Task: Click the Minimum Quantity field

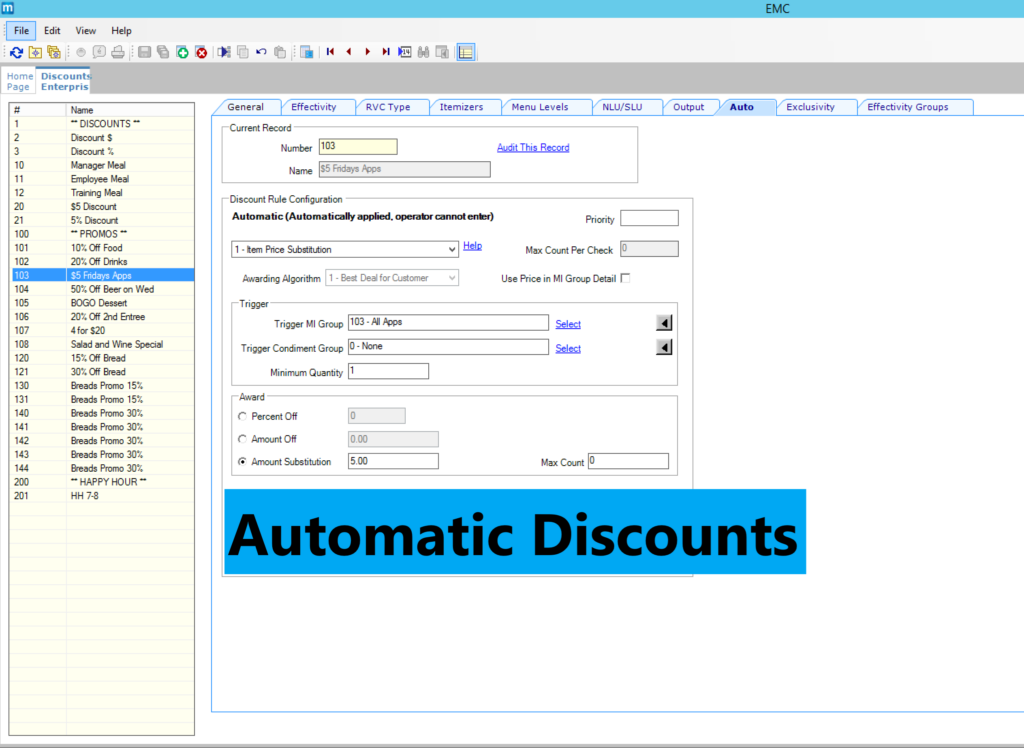Action: tap(388, 371)
